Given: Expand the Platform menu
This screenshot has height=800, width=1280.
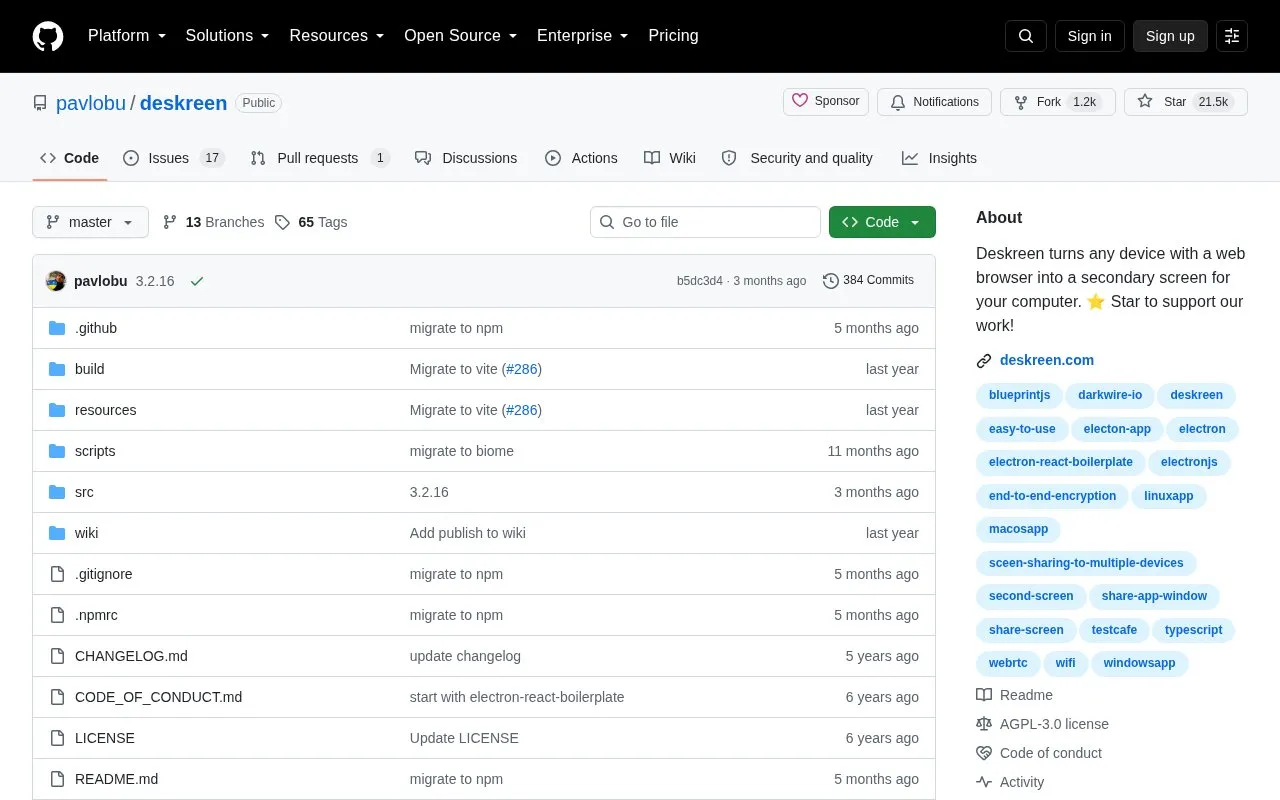Looking at the screenshot, I should [x=127, y=36].
